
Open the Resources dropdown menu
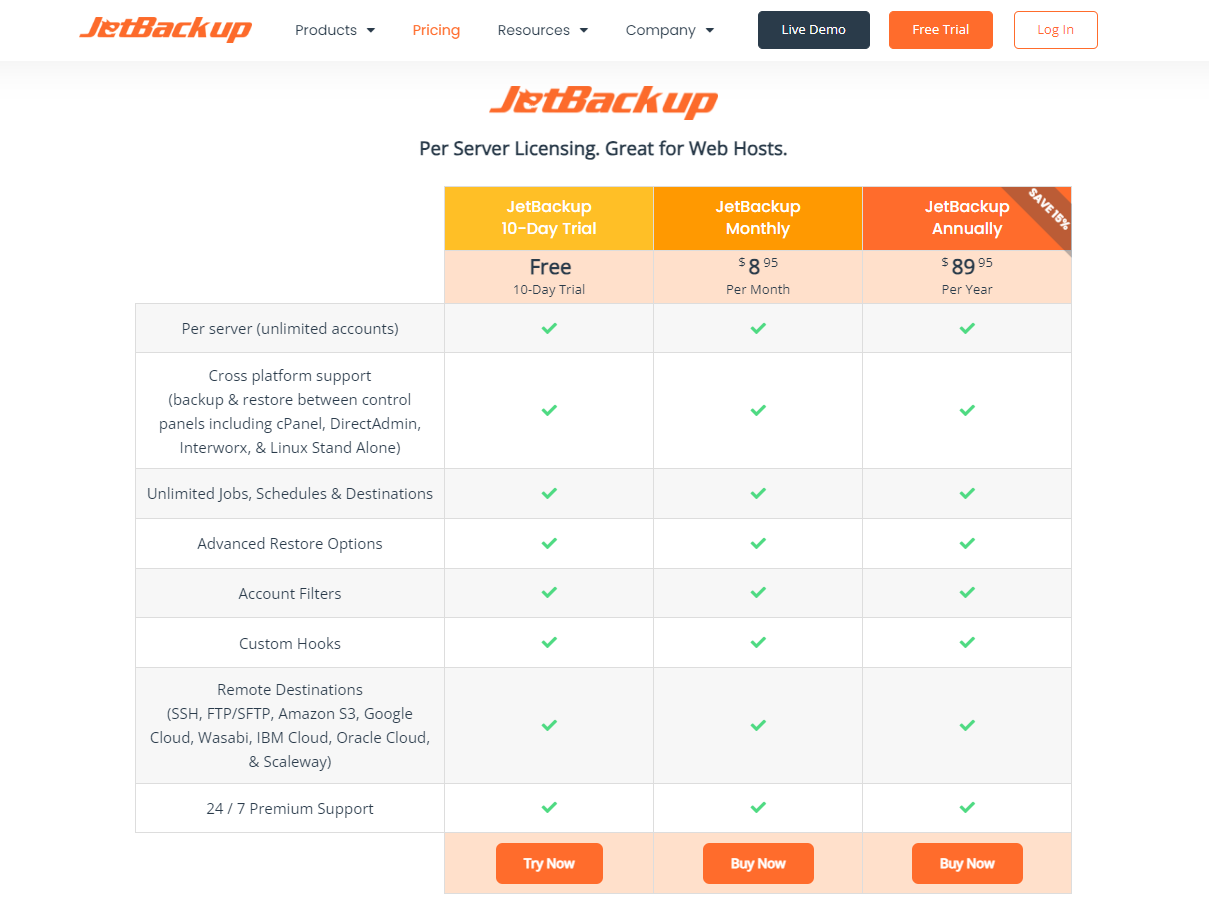point(543,30)
